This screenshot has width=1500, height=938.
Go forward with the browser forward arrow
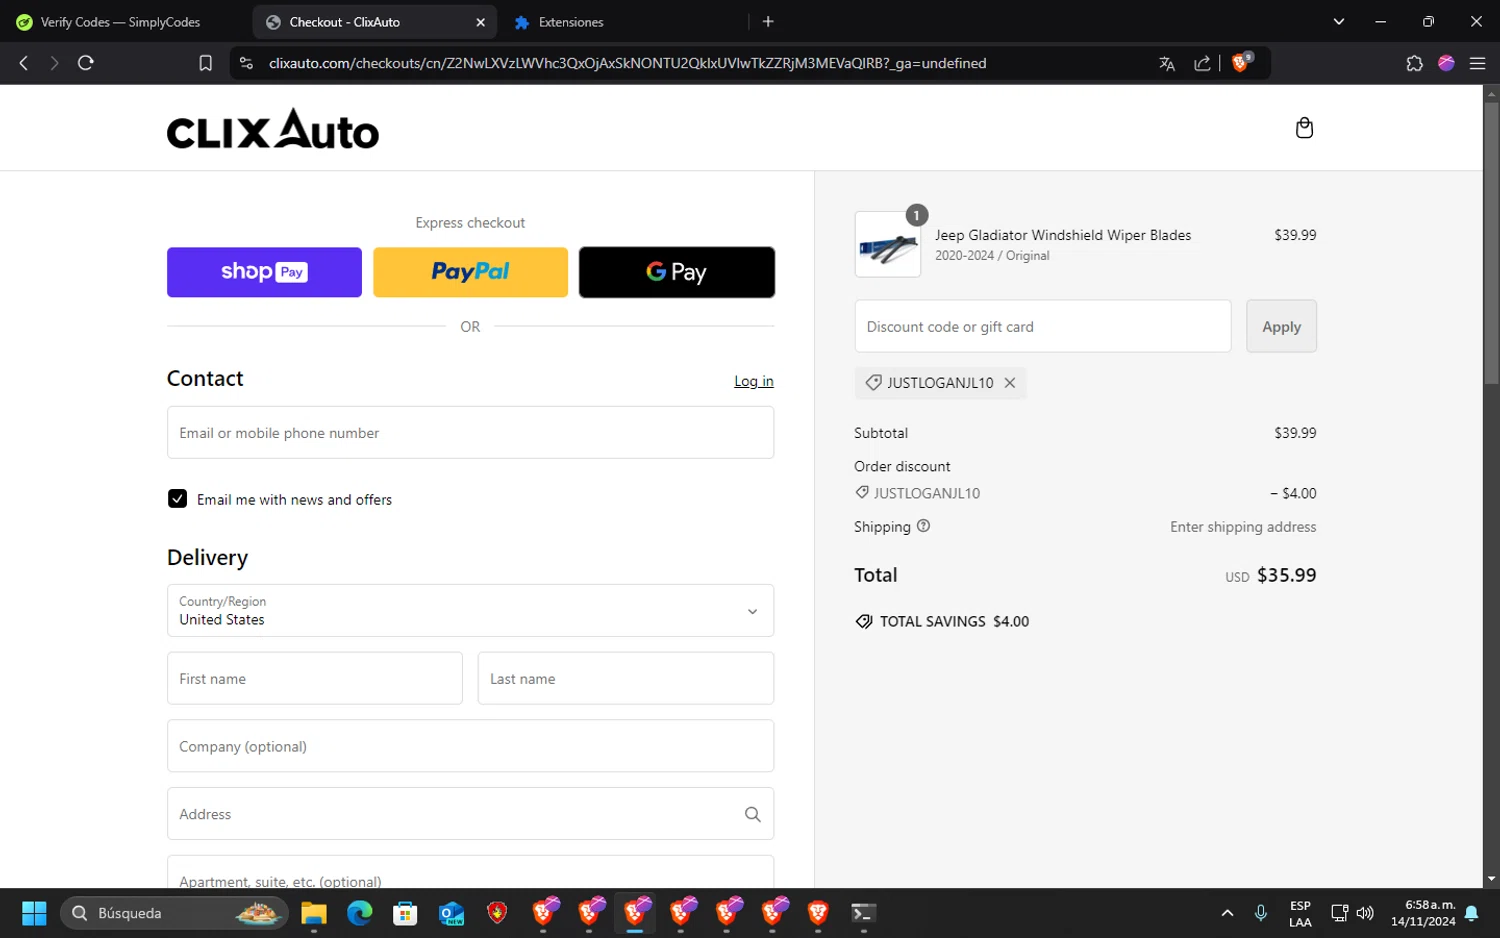54,63
